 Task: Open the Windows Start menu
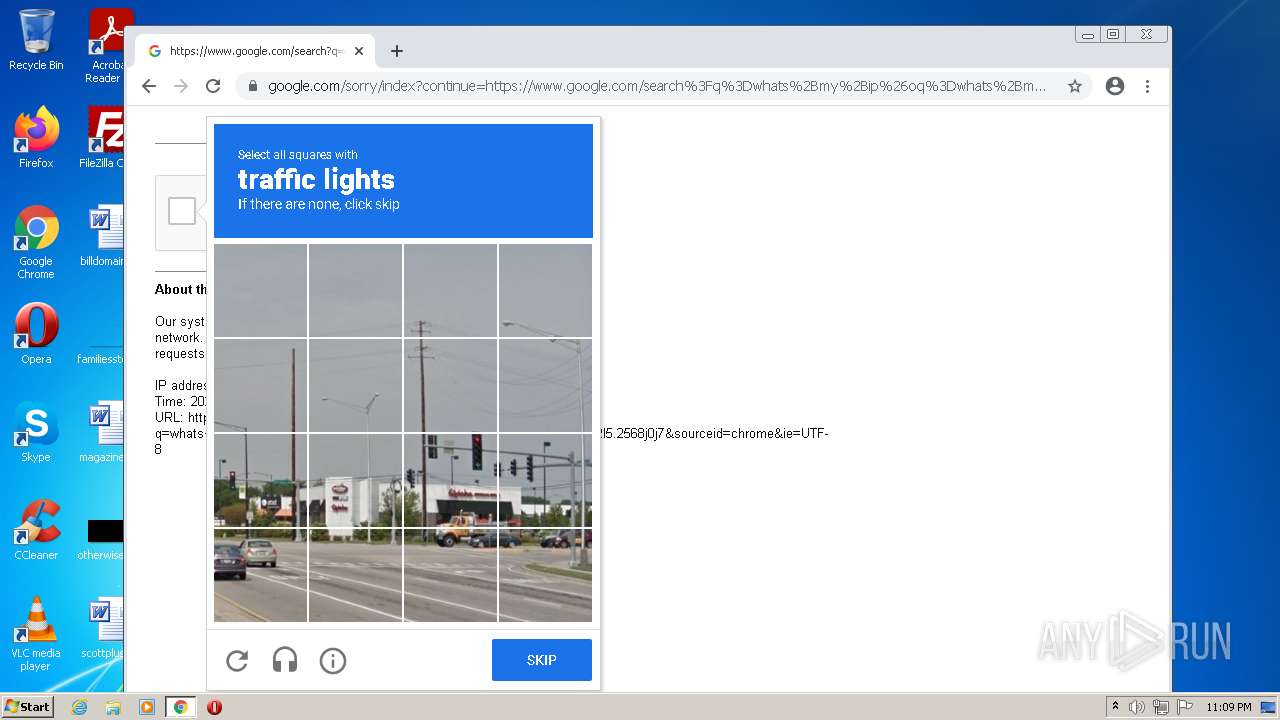[27, 707]
